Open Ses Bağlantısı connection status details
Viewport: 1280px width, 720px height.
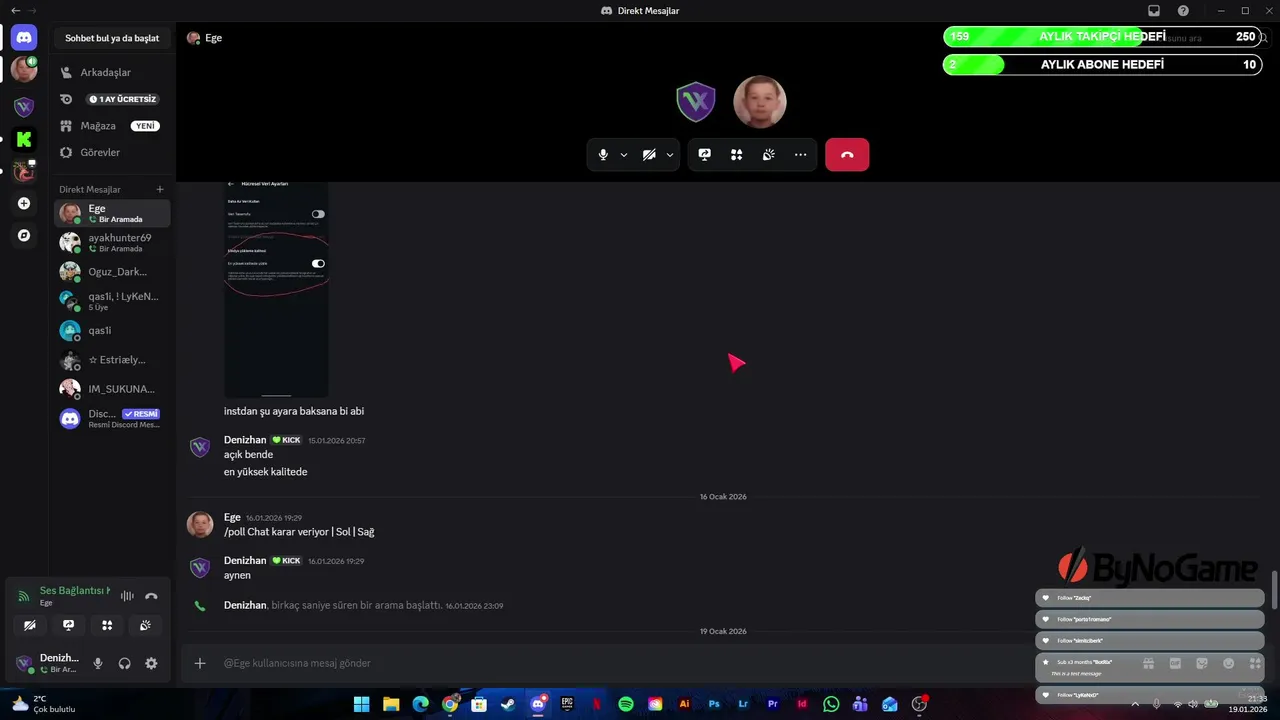pyautogui.click(x=74, y=591)
